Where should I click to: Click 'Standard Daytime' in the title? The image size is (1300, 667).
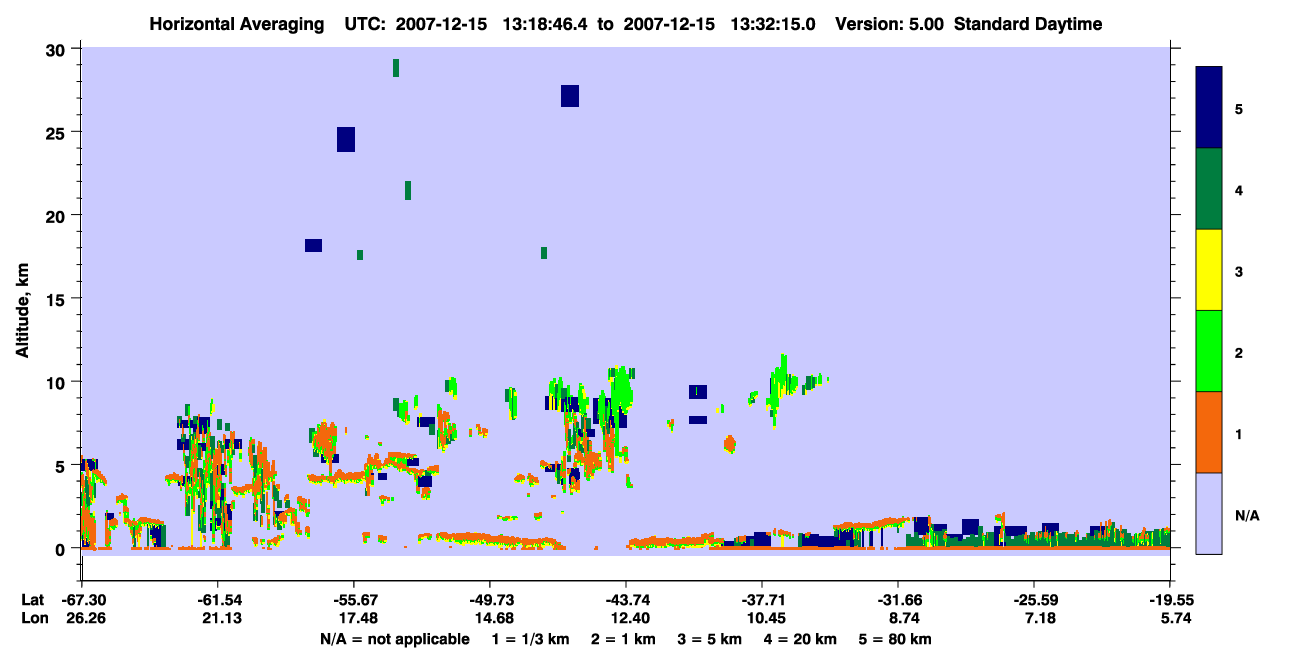1028,24
